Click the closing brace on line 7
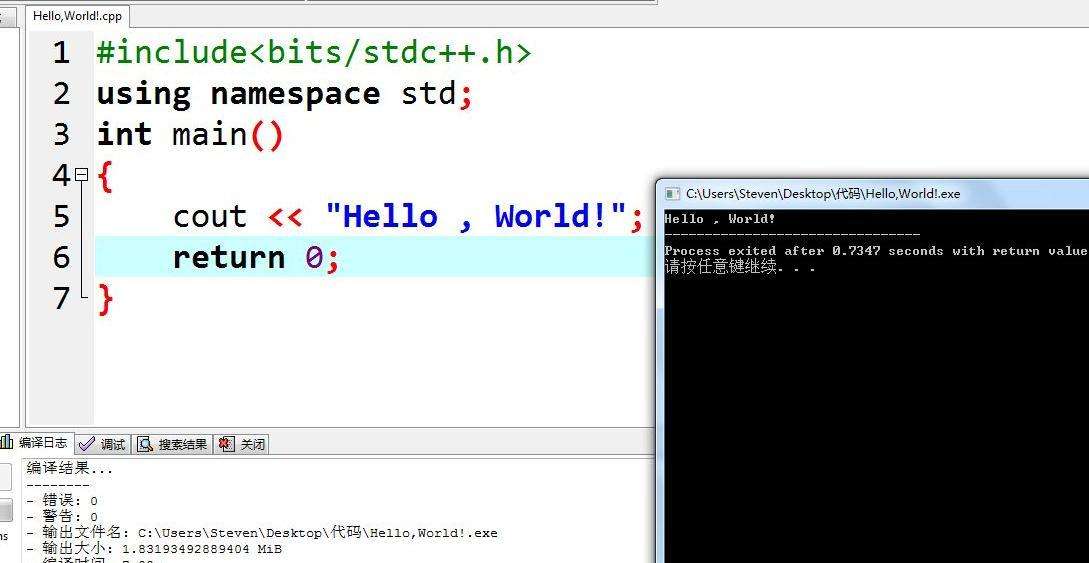 tap(105, 299)
